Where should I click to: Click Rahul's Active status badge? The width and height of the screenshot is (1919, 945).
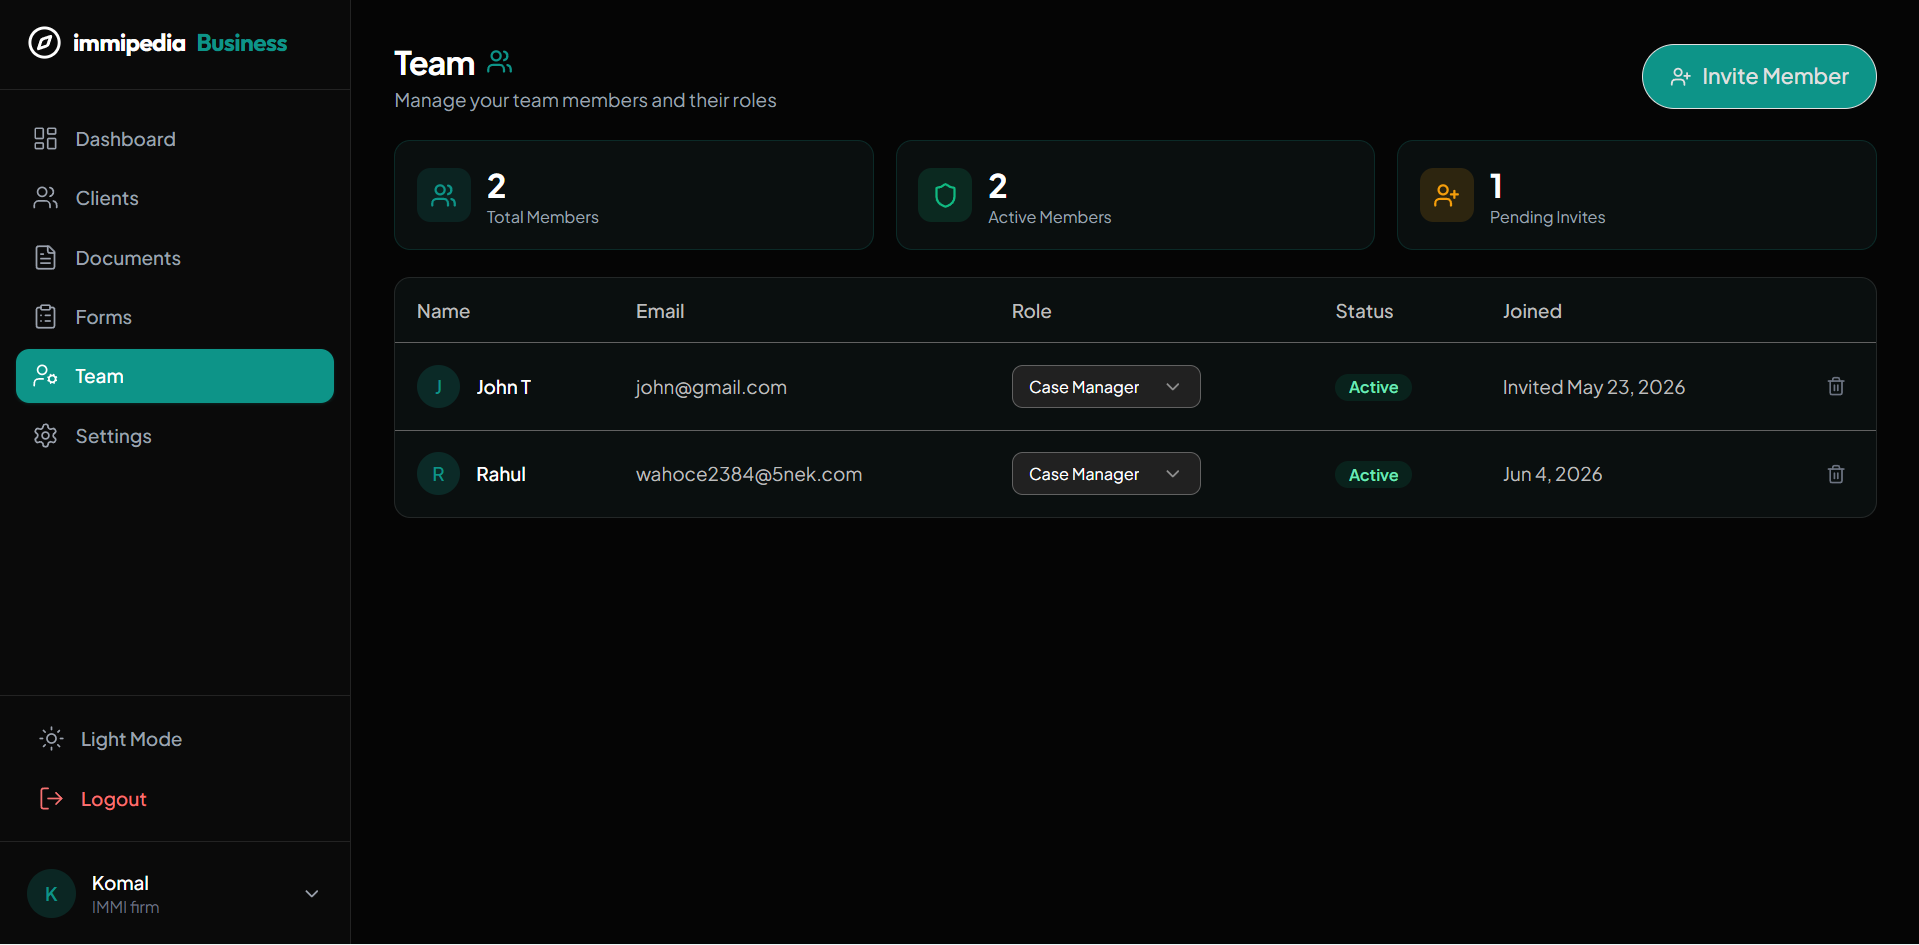1373,475
